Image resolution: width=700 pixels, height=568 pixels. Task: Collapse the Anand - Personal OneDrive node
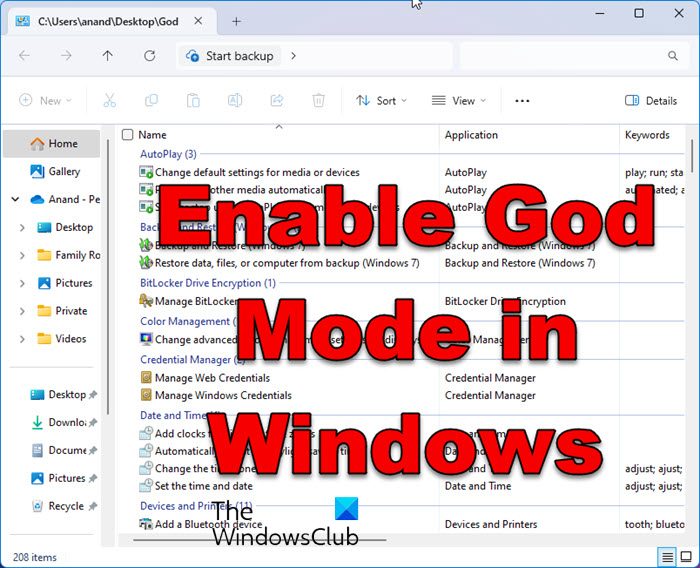coord(15,199)
